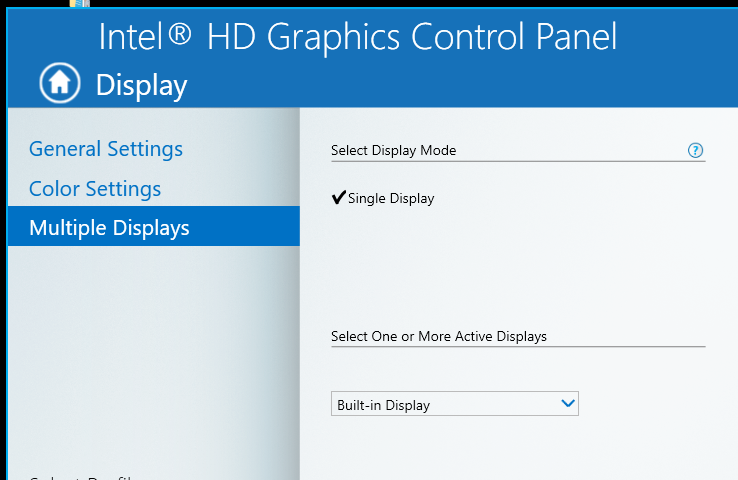Screen dimensions: 738x480
Task: Click the Display header title
Action: [142, 86]
